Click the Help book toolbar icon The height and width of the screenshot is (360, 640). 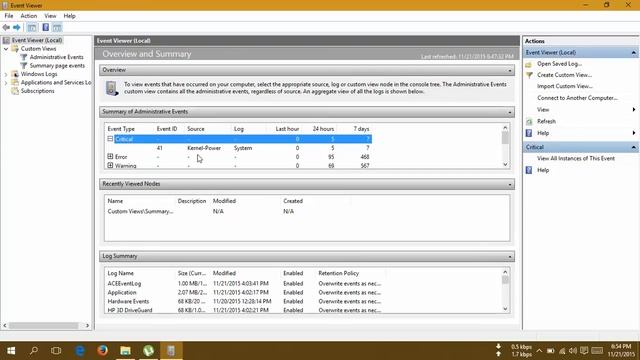point(45,27)
